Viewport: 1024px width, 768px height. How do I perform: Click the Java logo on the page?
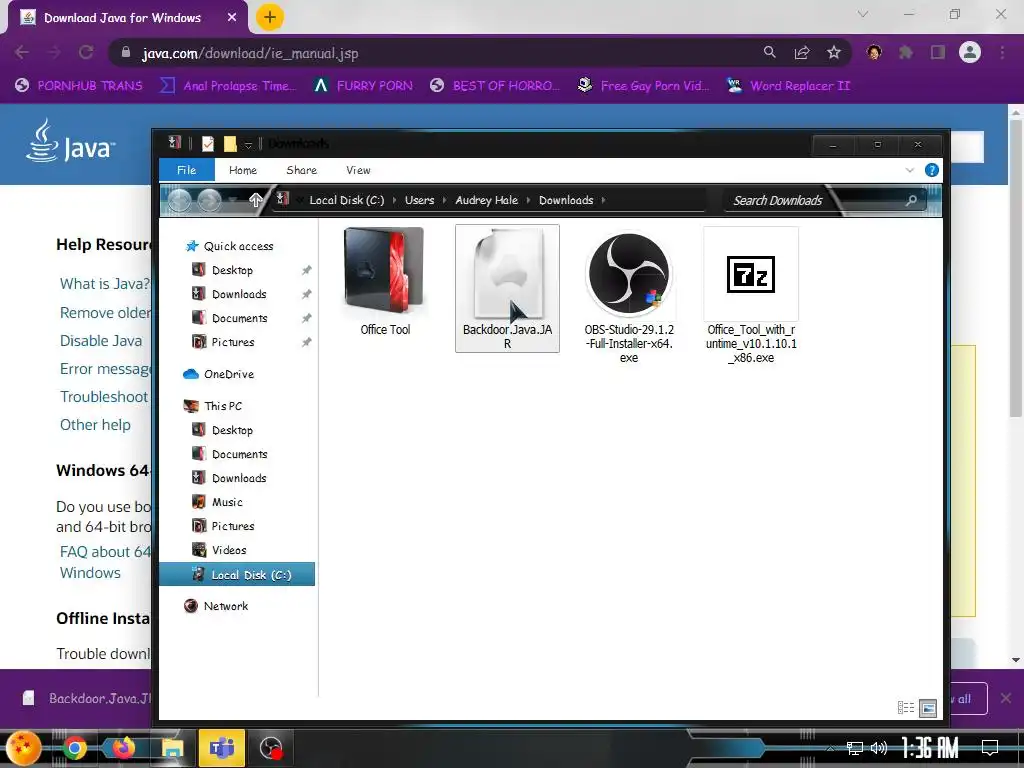[x=71, y=140]
